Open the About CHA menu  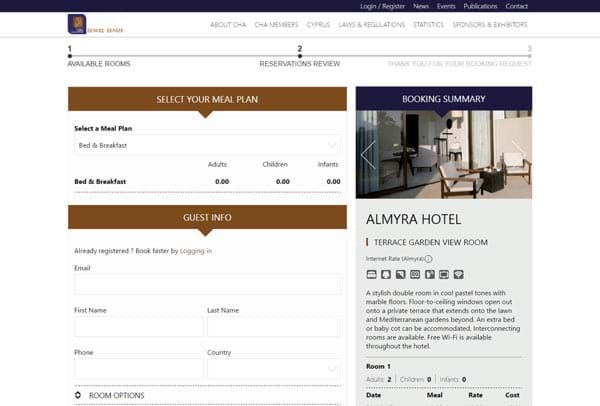click(228, 25)
